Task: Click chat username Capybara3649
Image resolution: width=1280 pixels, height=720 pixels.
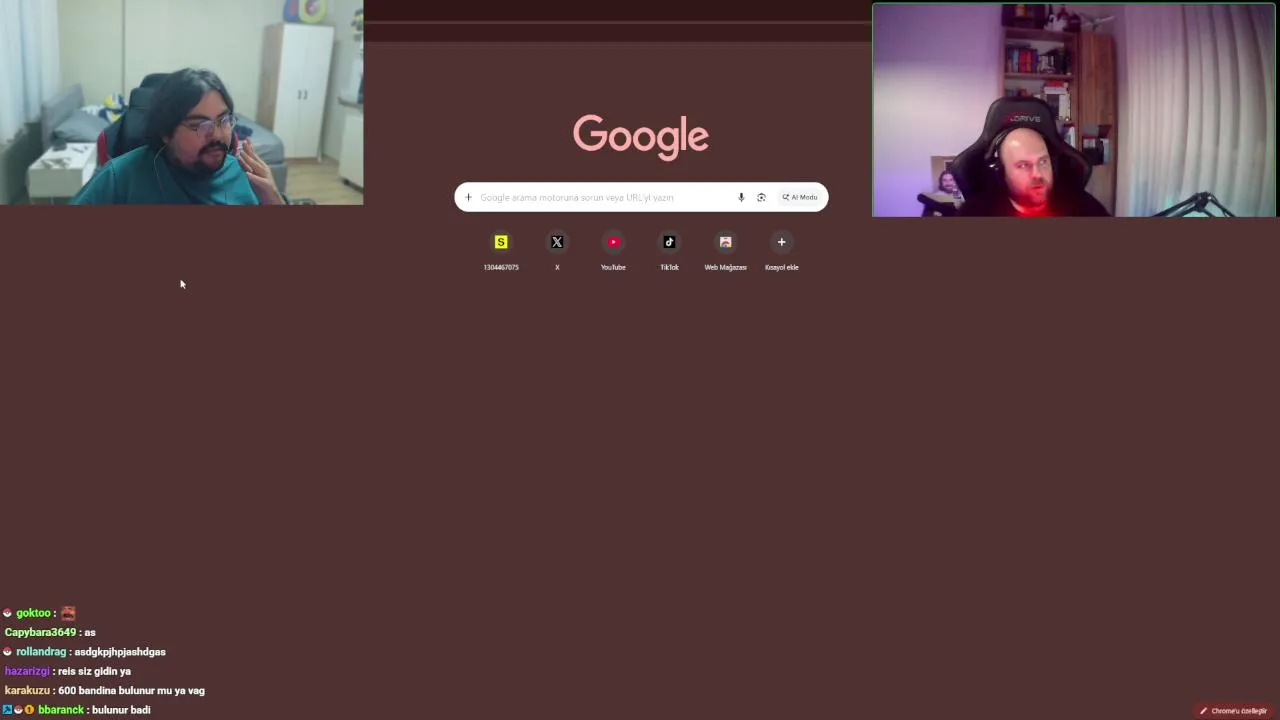Action: point(40,632)
